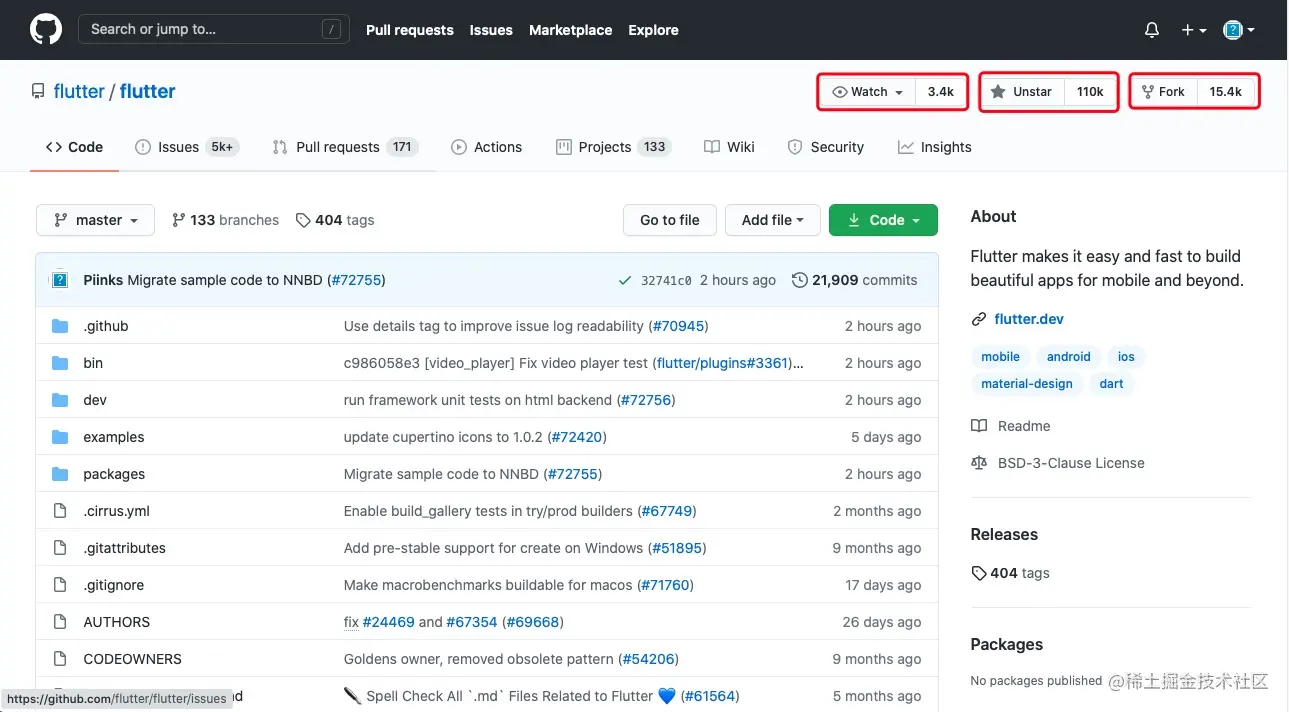Expand the Add file dropdown

773,220
